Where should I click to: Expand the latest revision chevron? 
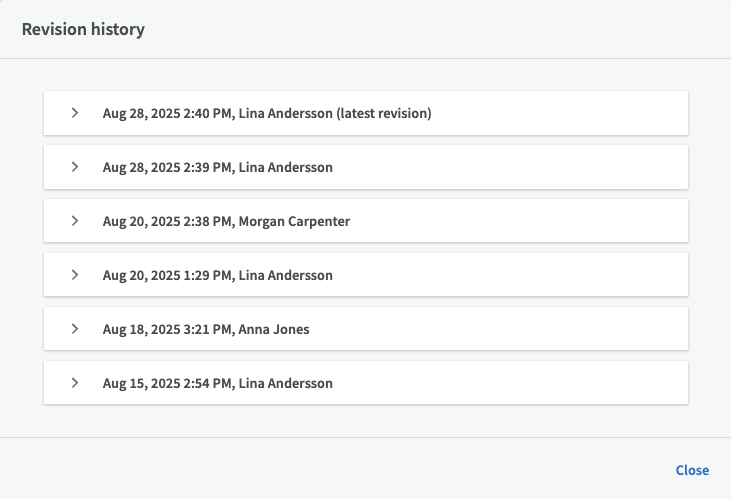pos(75,113)
